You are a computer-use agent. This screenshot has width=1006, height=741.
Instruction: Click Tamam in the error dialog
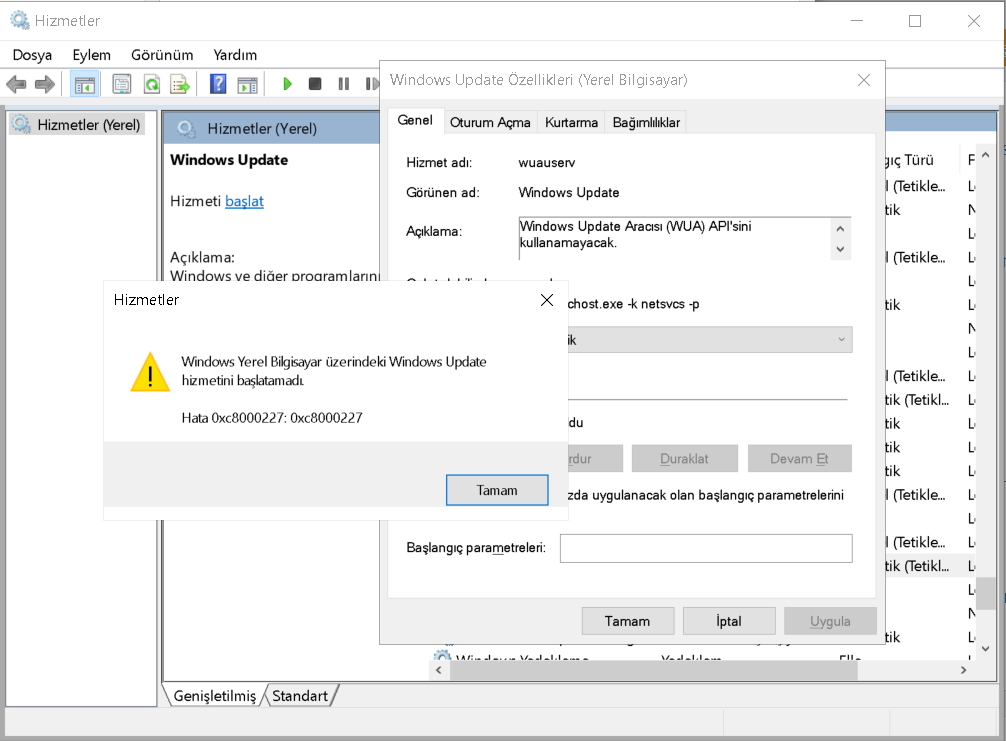coord(497,490)
